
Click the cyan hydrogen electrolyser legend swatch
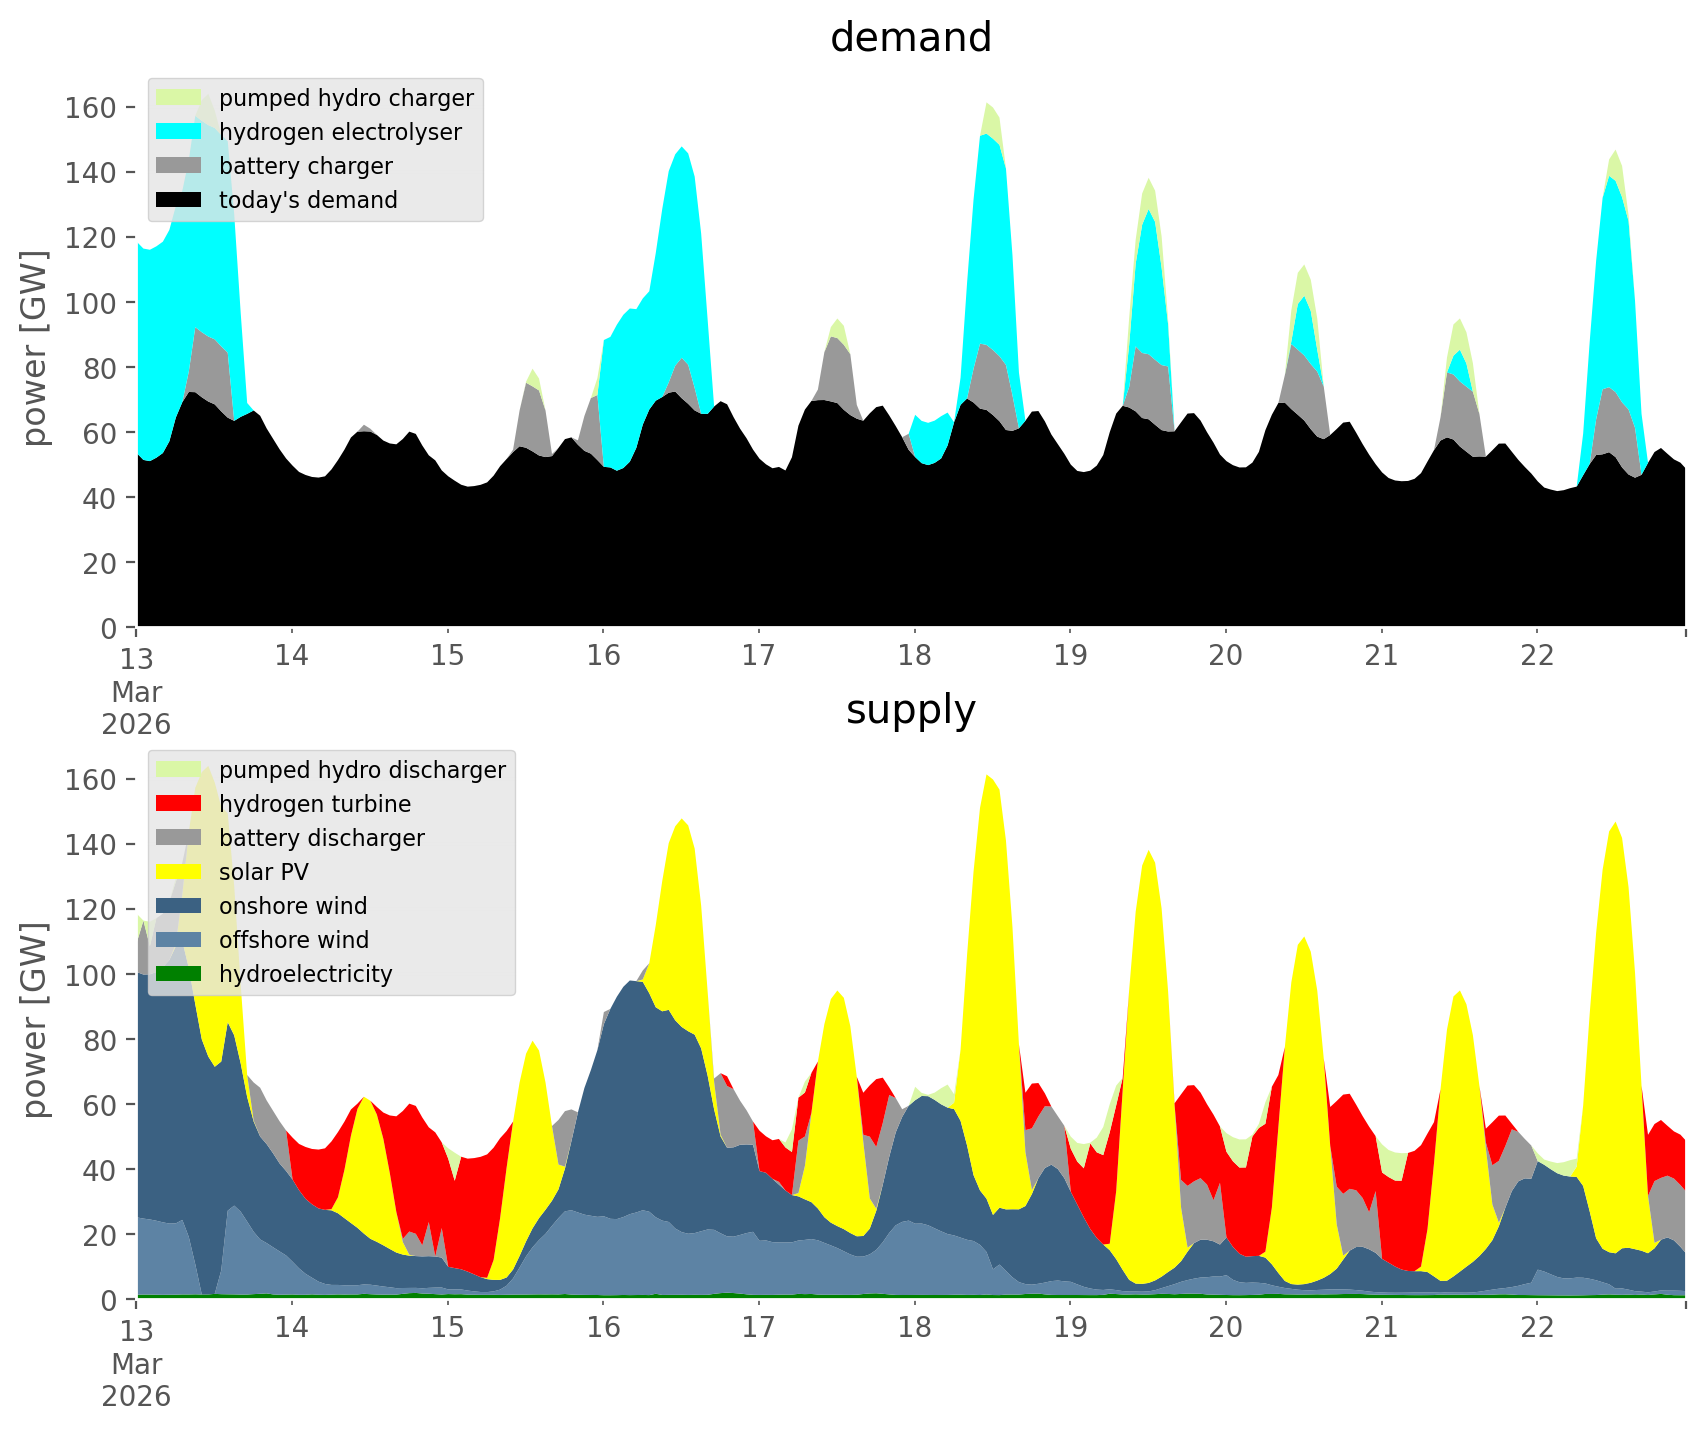179,132
